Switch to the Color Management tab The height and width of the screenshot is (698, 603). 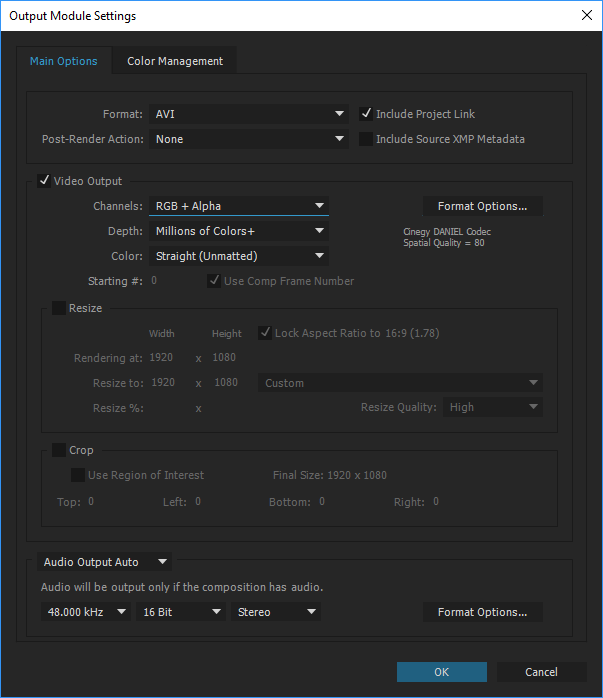[x=175, y=61]
